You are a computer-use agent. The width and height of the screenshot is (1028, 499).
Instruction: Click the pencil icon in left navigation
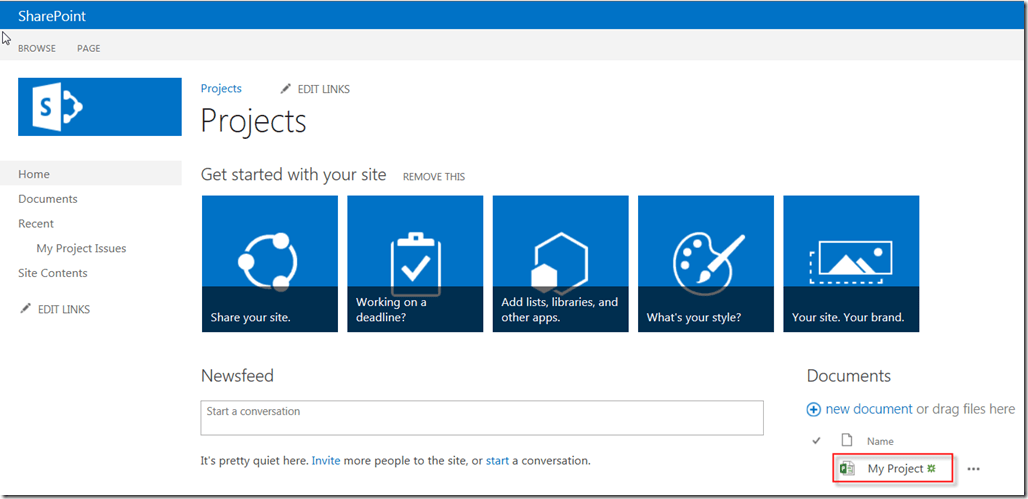(x=26, y=309)
